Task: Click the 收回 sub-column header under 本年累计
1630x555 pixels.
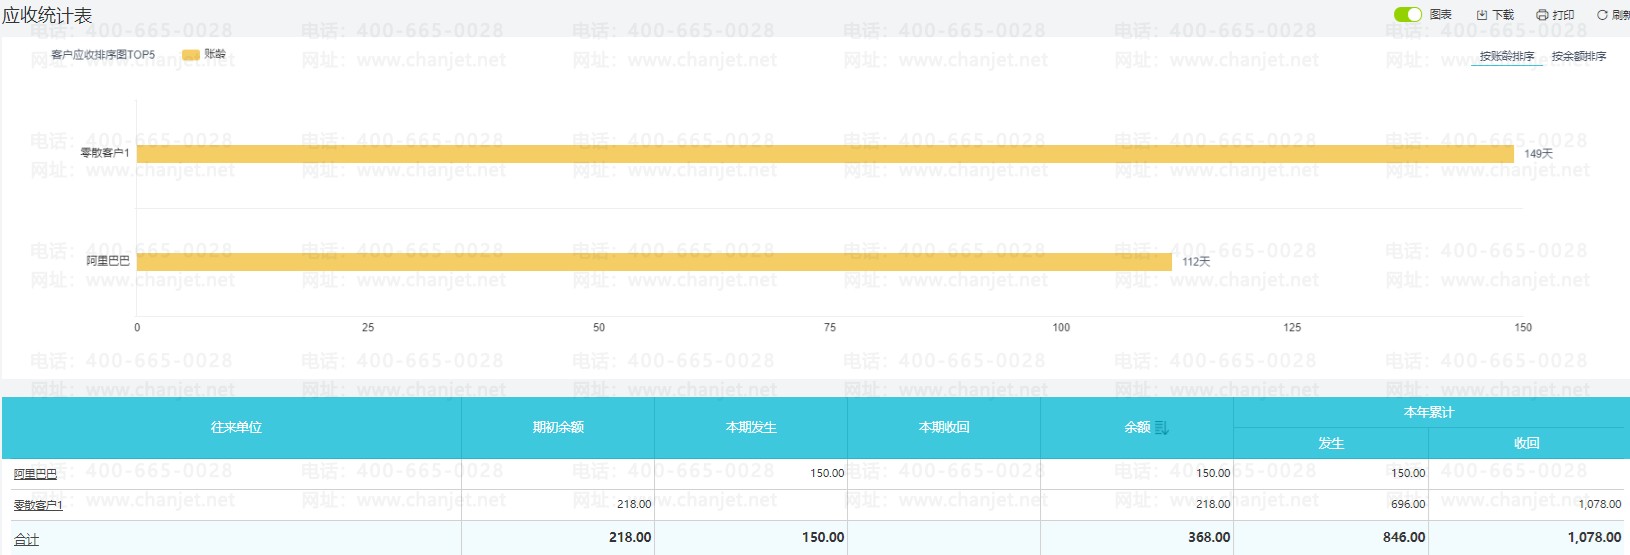Action: click(x=1526, y=443)
